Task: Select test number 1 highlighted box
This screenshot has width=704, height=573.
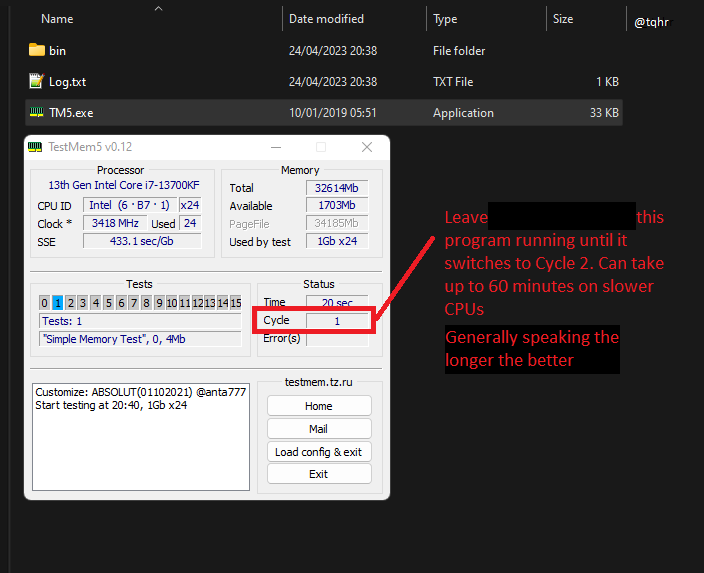Action: coord(58,303)
